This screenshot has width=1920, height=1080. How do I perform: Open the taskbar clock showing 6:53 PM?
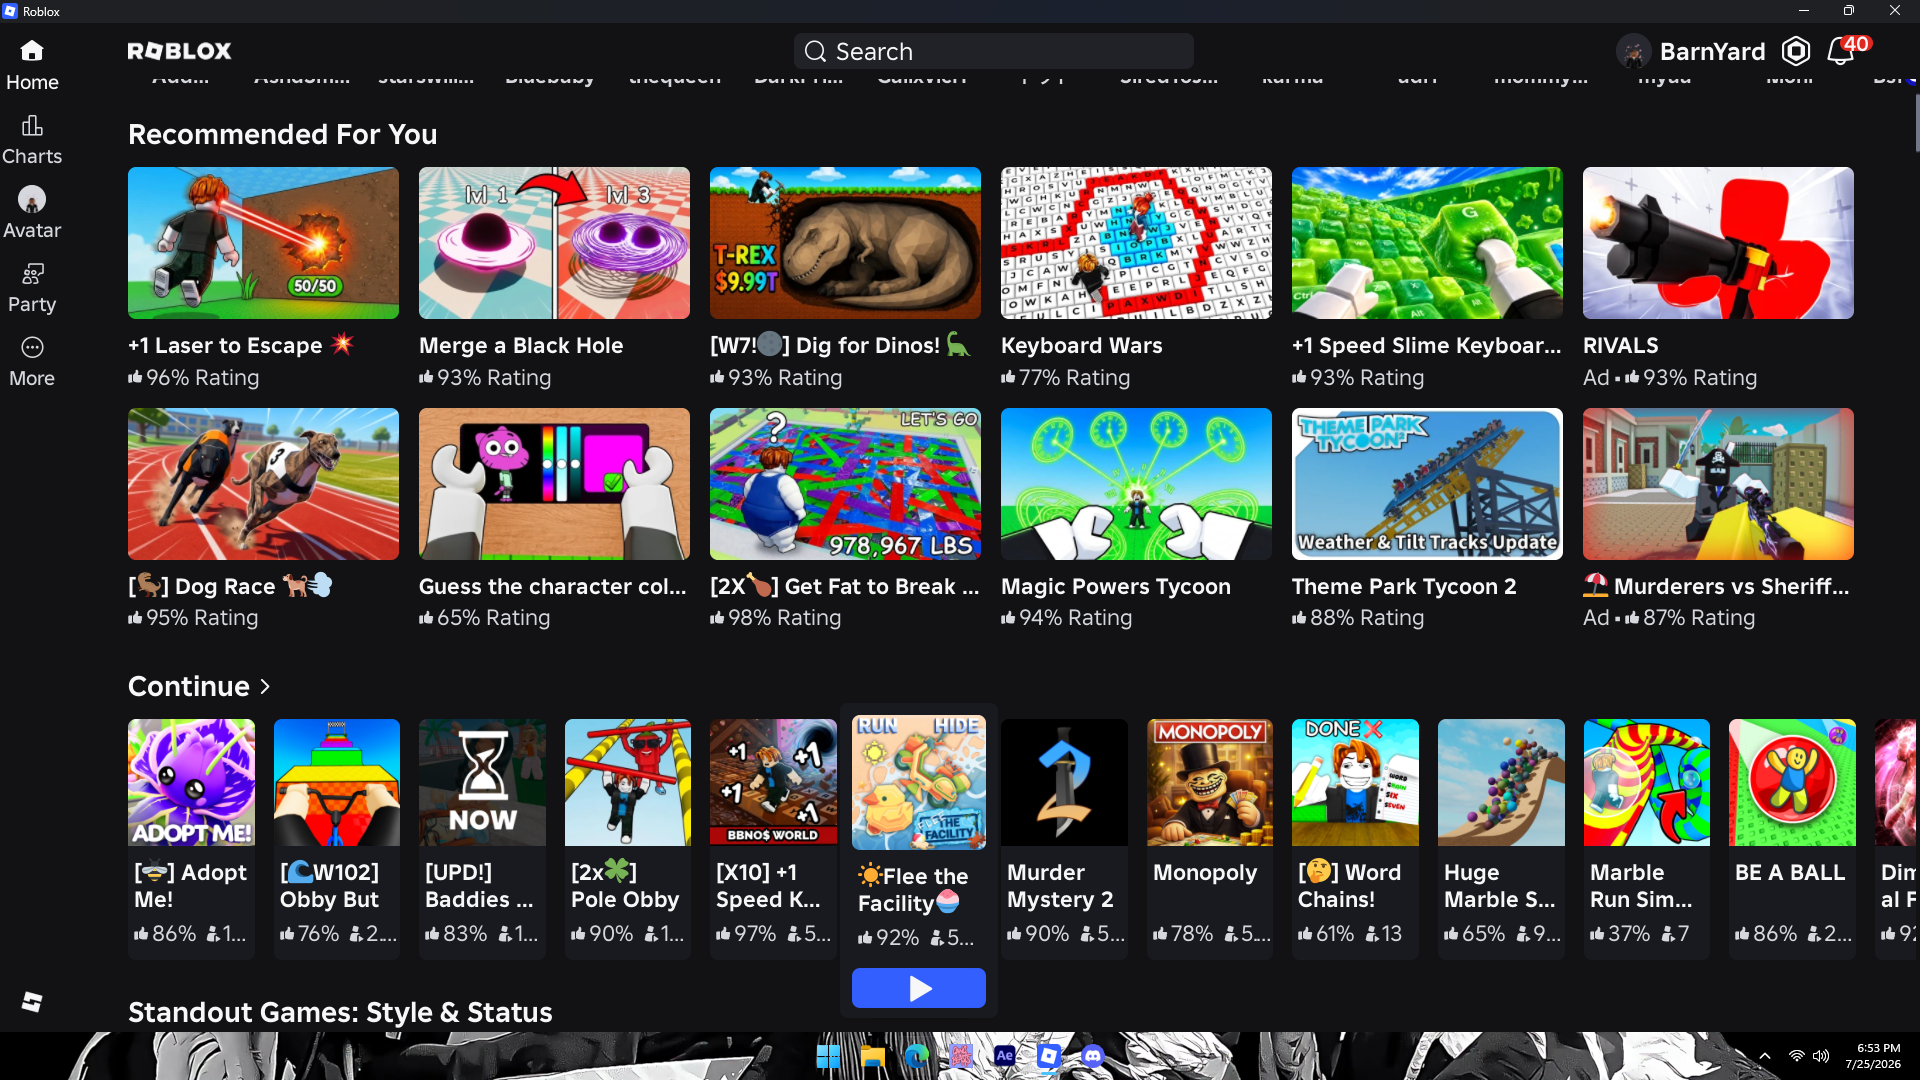click(x=1873, y=1056)
